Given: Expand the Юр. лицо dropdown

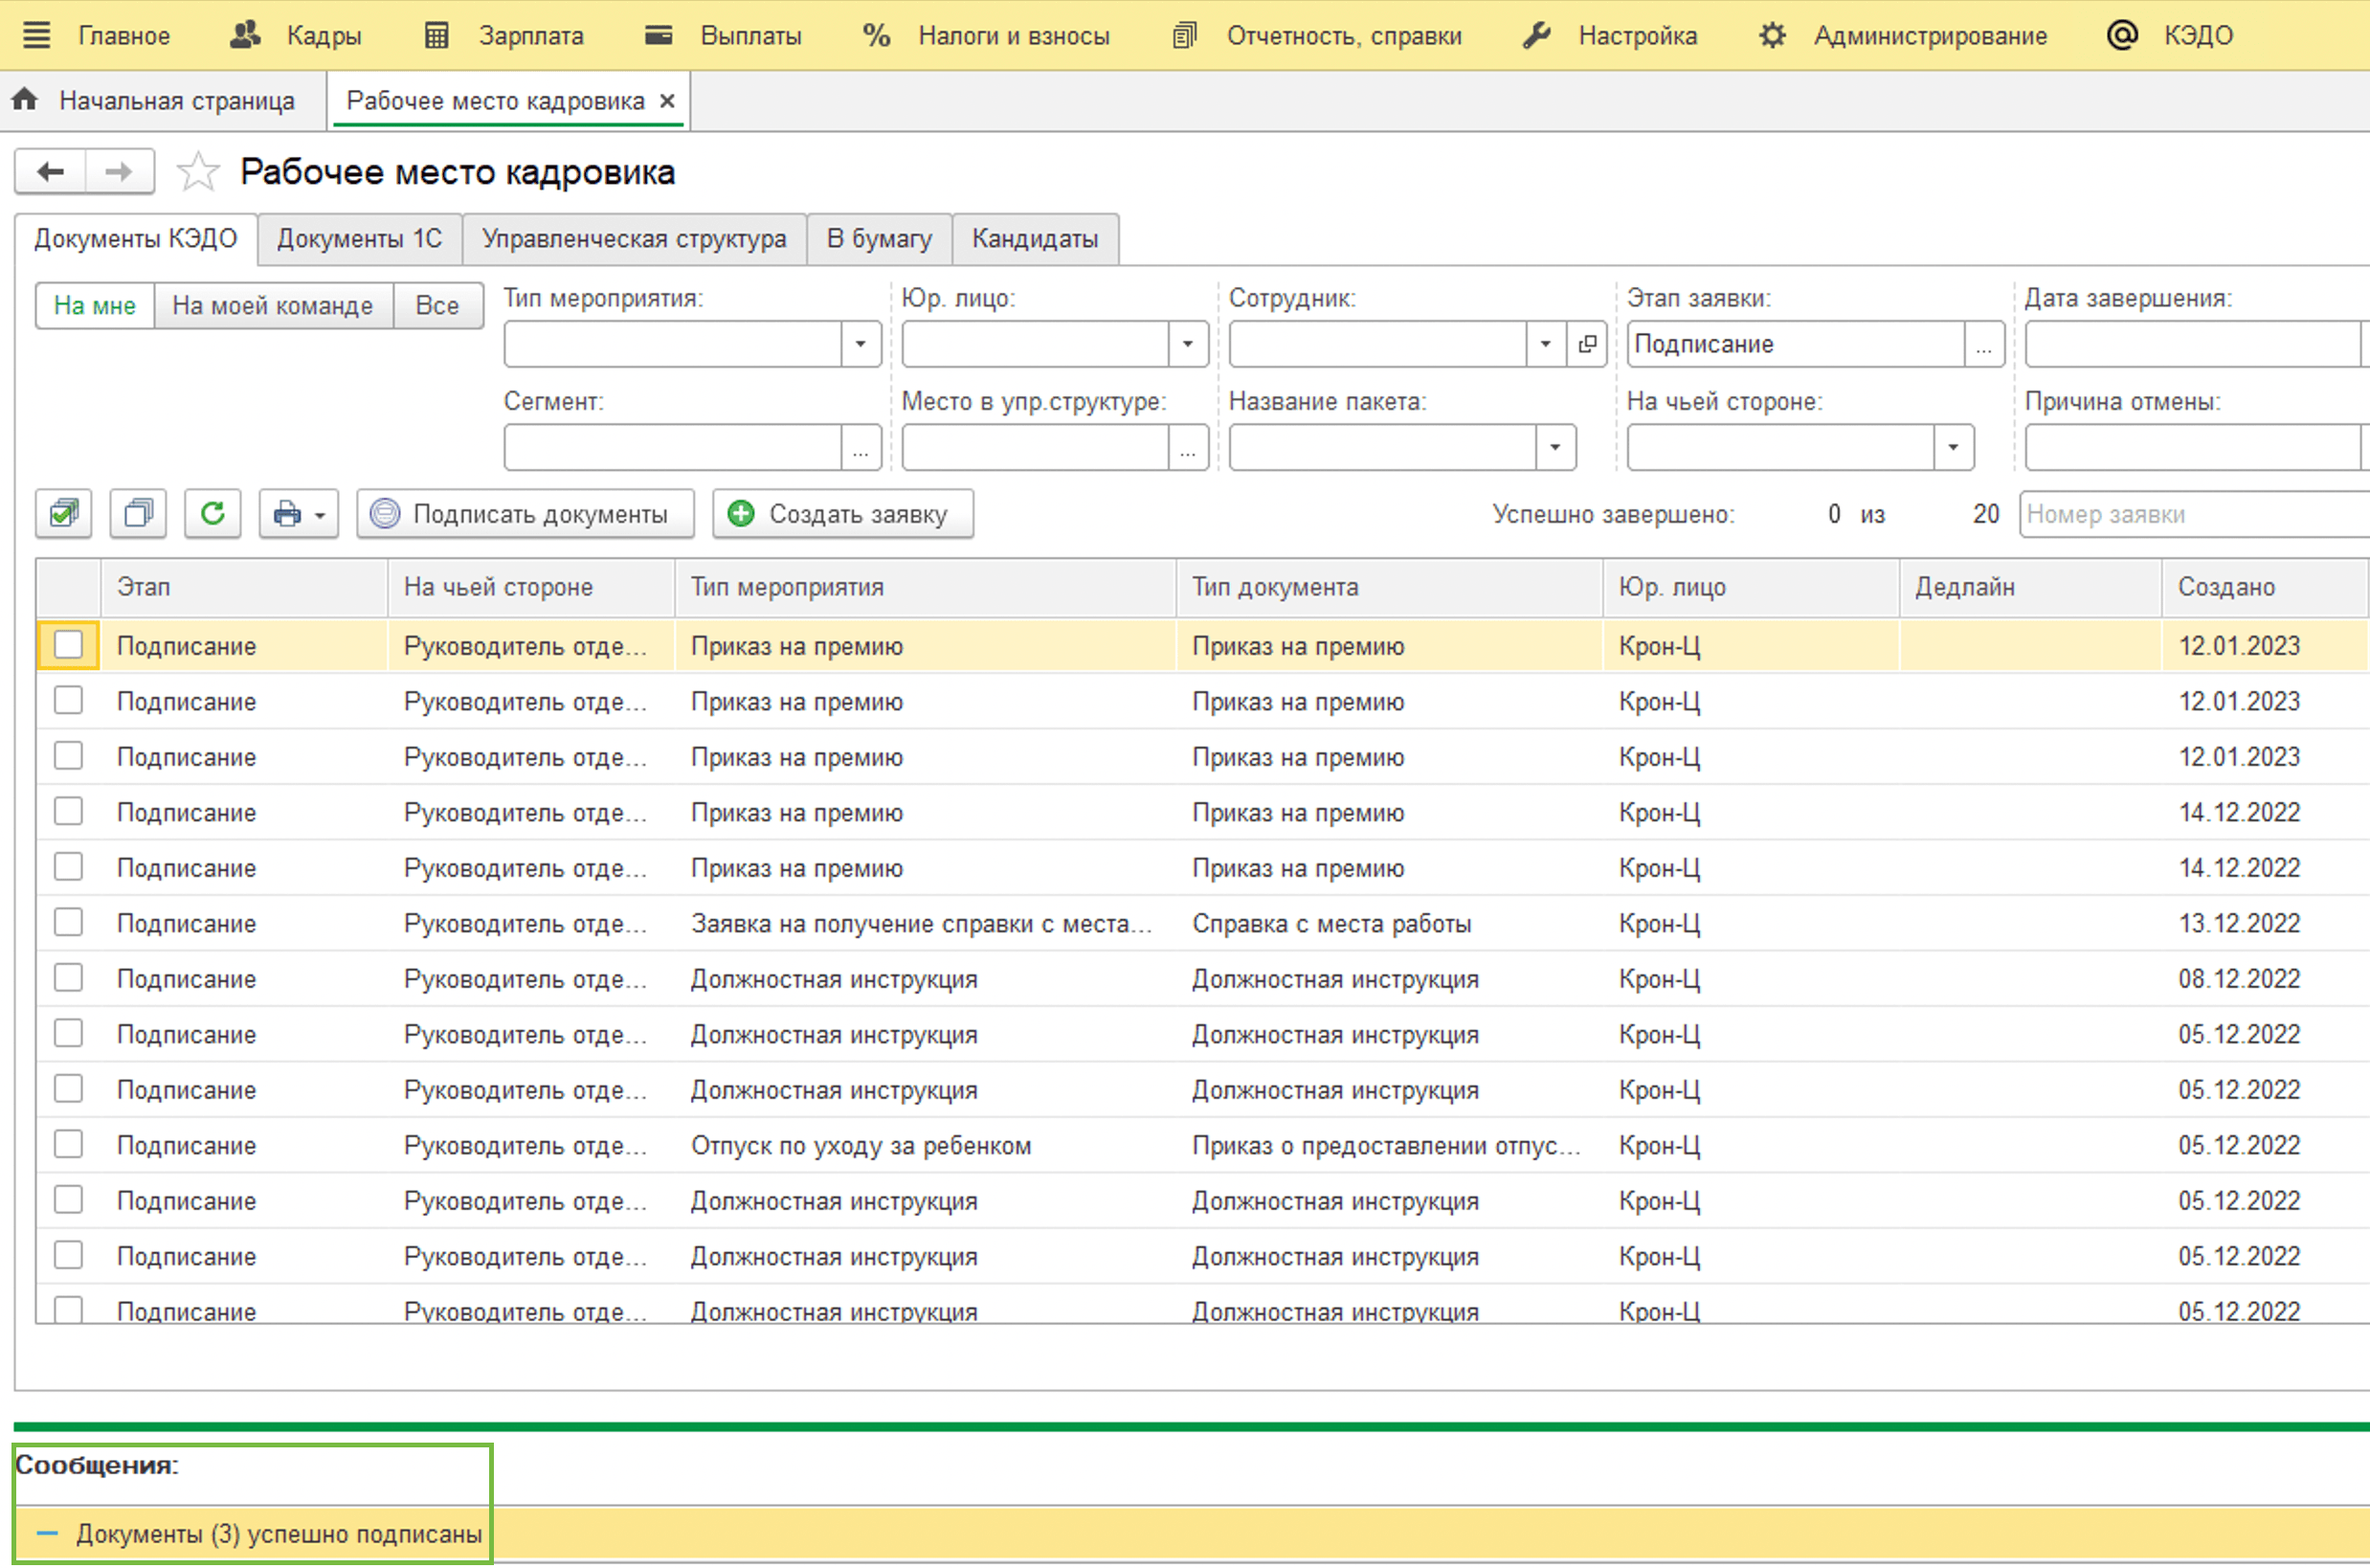Looking at the screenshot, I should coord(1187,344).
